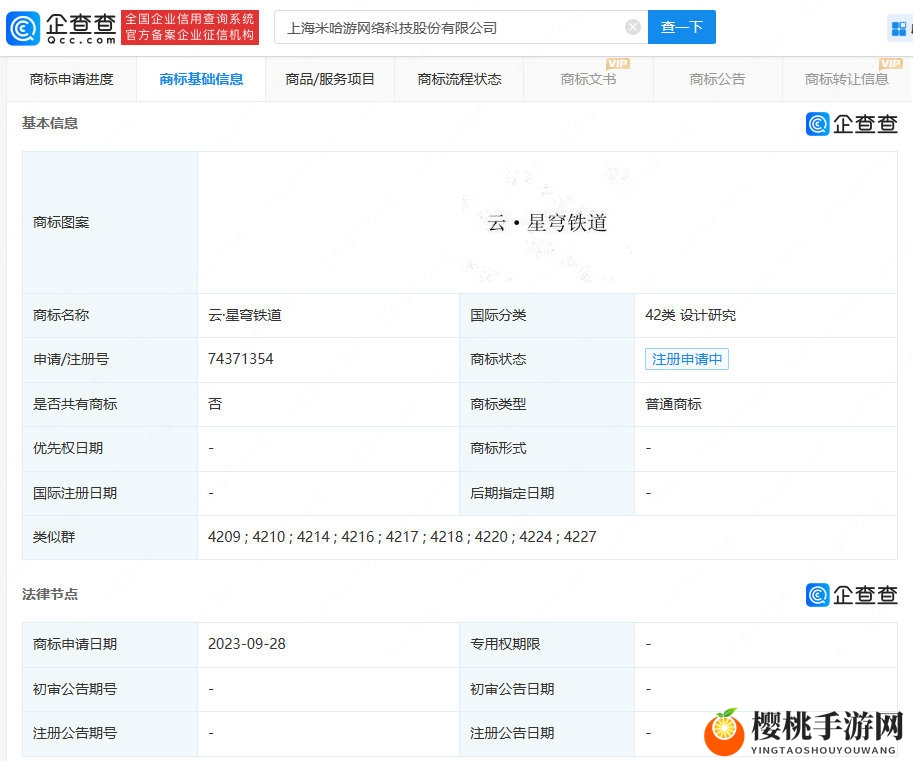Click the 国际分类 field label
This screenshot has width=913, height=761.
tap(498, 315)
